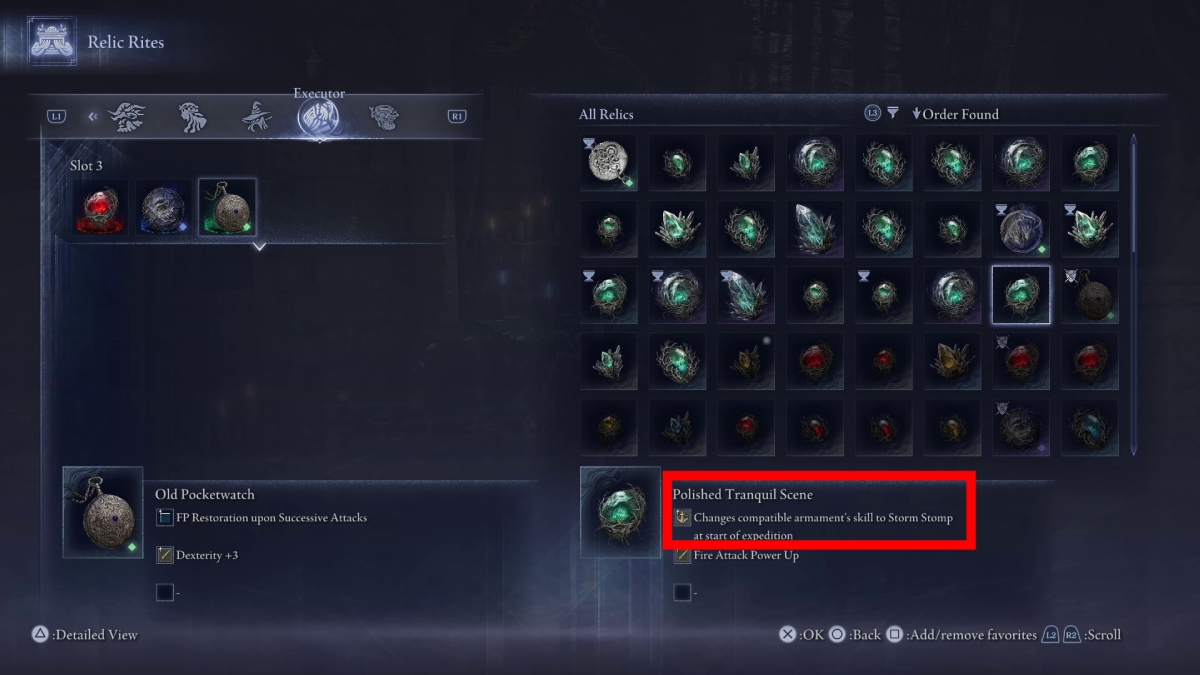Screen dimensions: 1200x675
Task: Select the currently highlighted green relic thumbnail
Action: pyautogui.click(x=1020, y=295)
